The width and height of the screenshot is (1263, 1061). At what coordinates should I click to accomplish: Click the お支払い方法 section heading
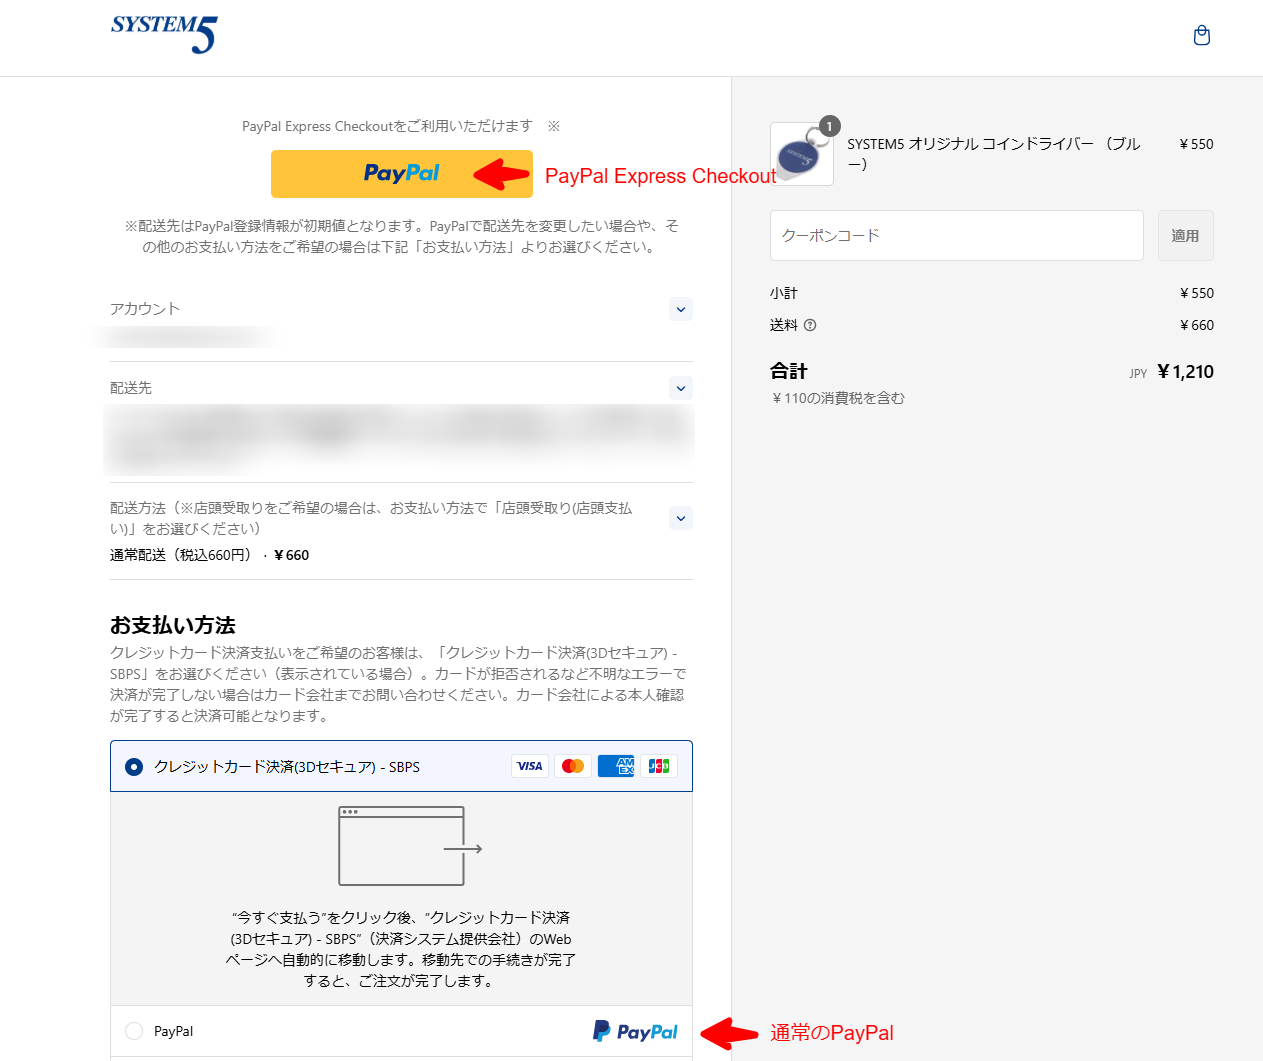tap(173, 625)
